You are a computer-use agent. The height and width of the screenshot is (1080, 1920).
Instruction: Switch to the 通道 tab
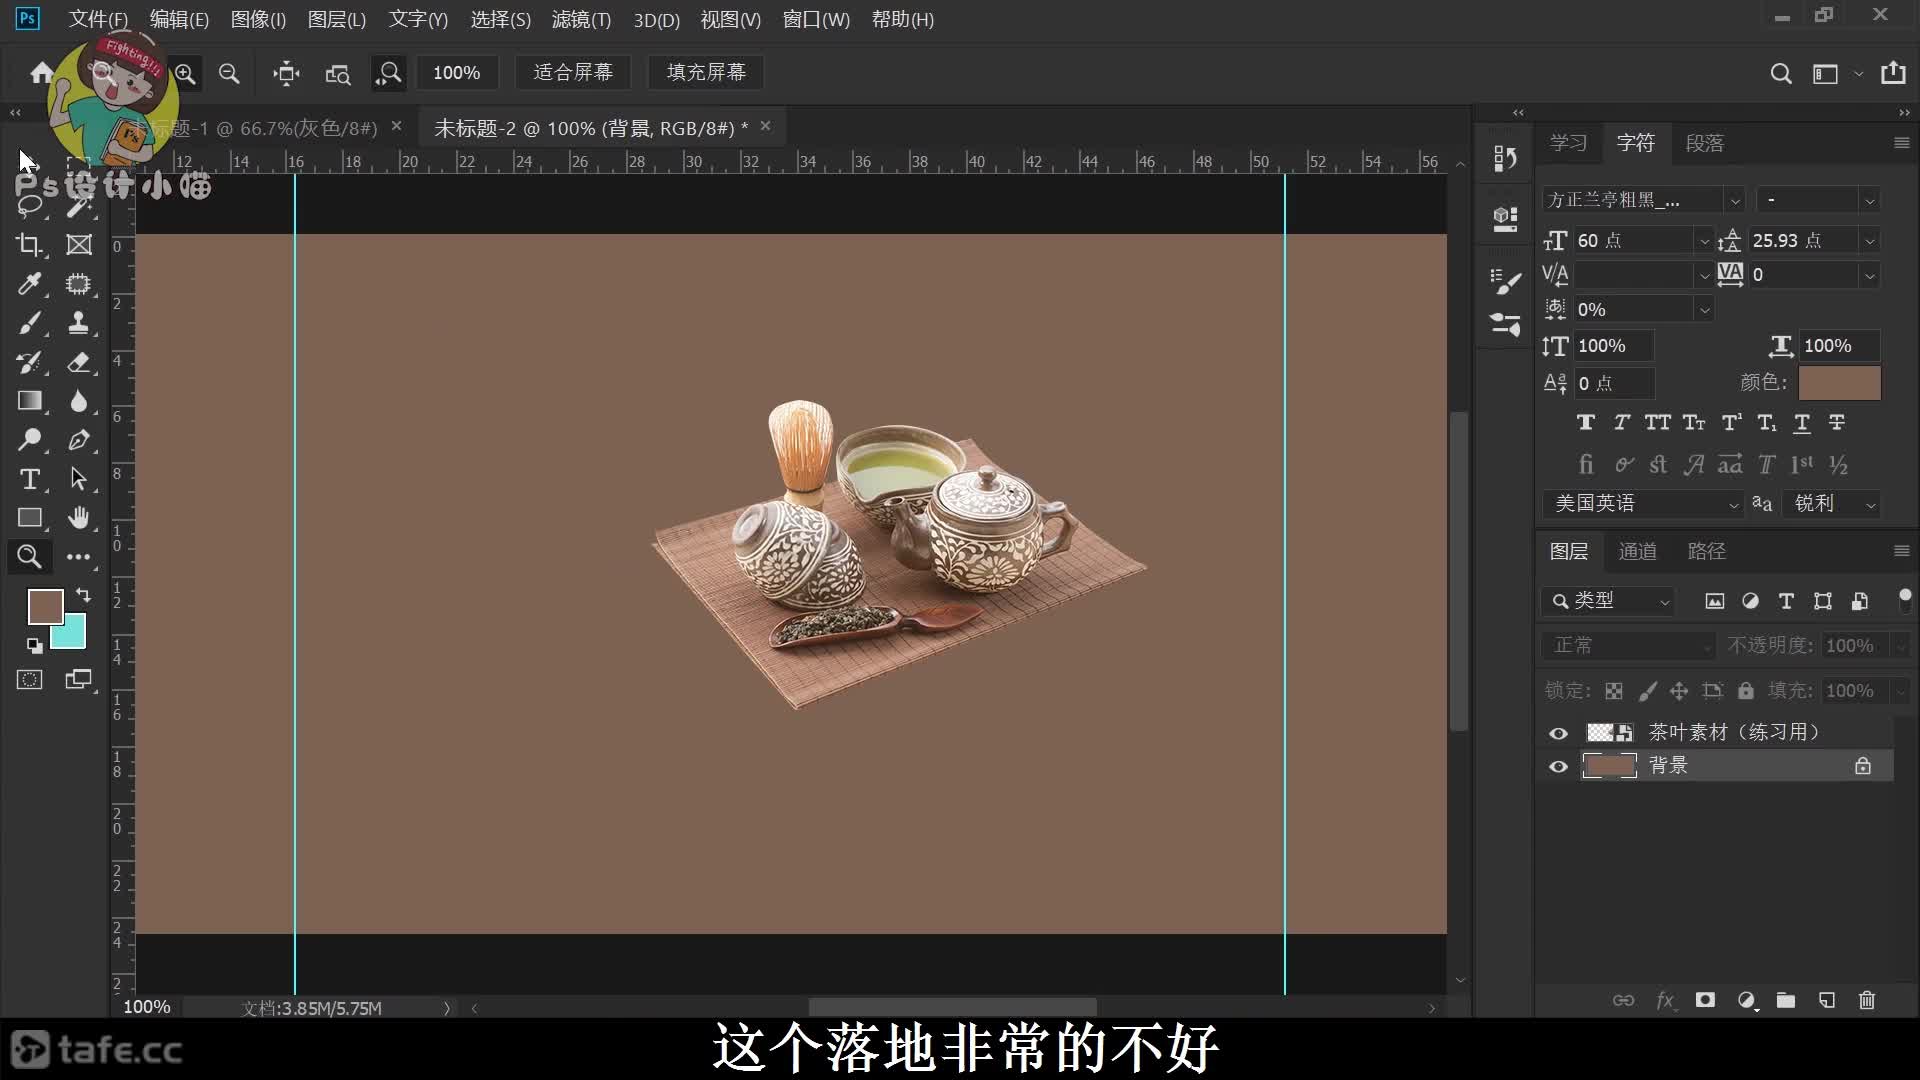click(1637, 551)
